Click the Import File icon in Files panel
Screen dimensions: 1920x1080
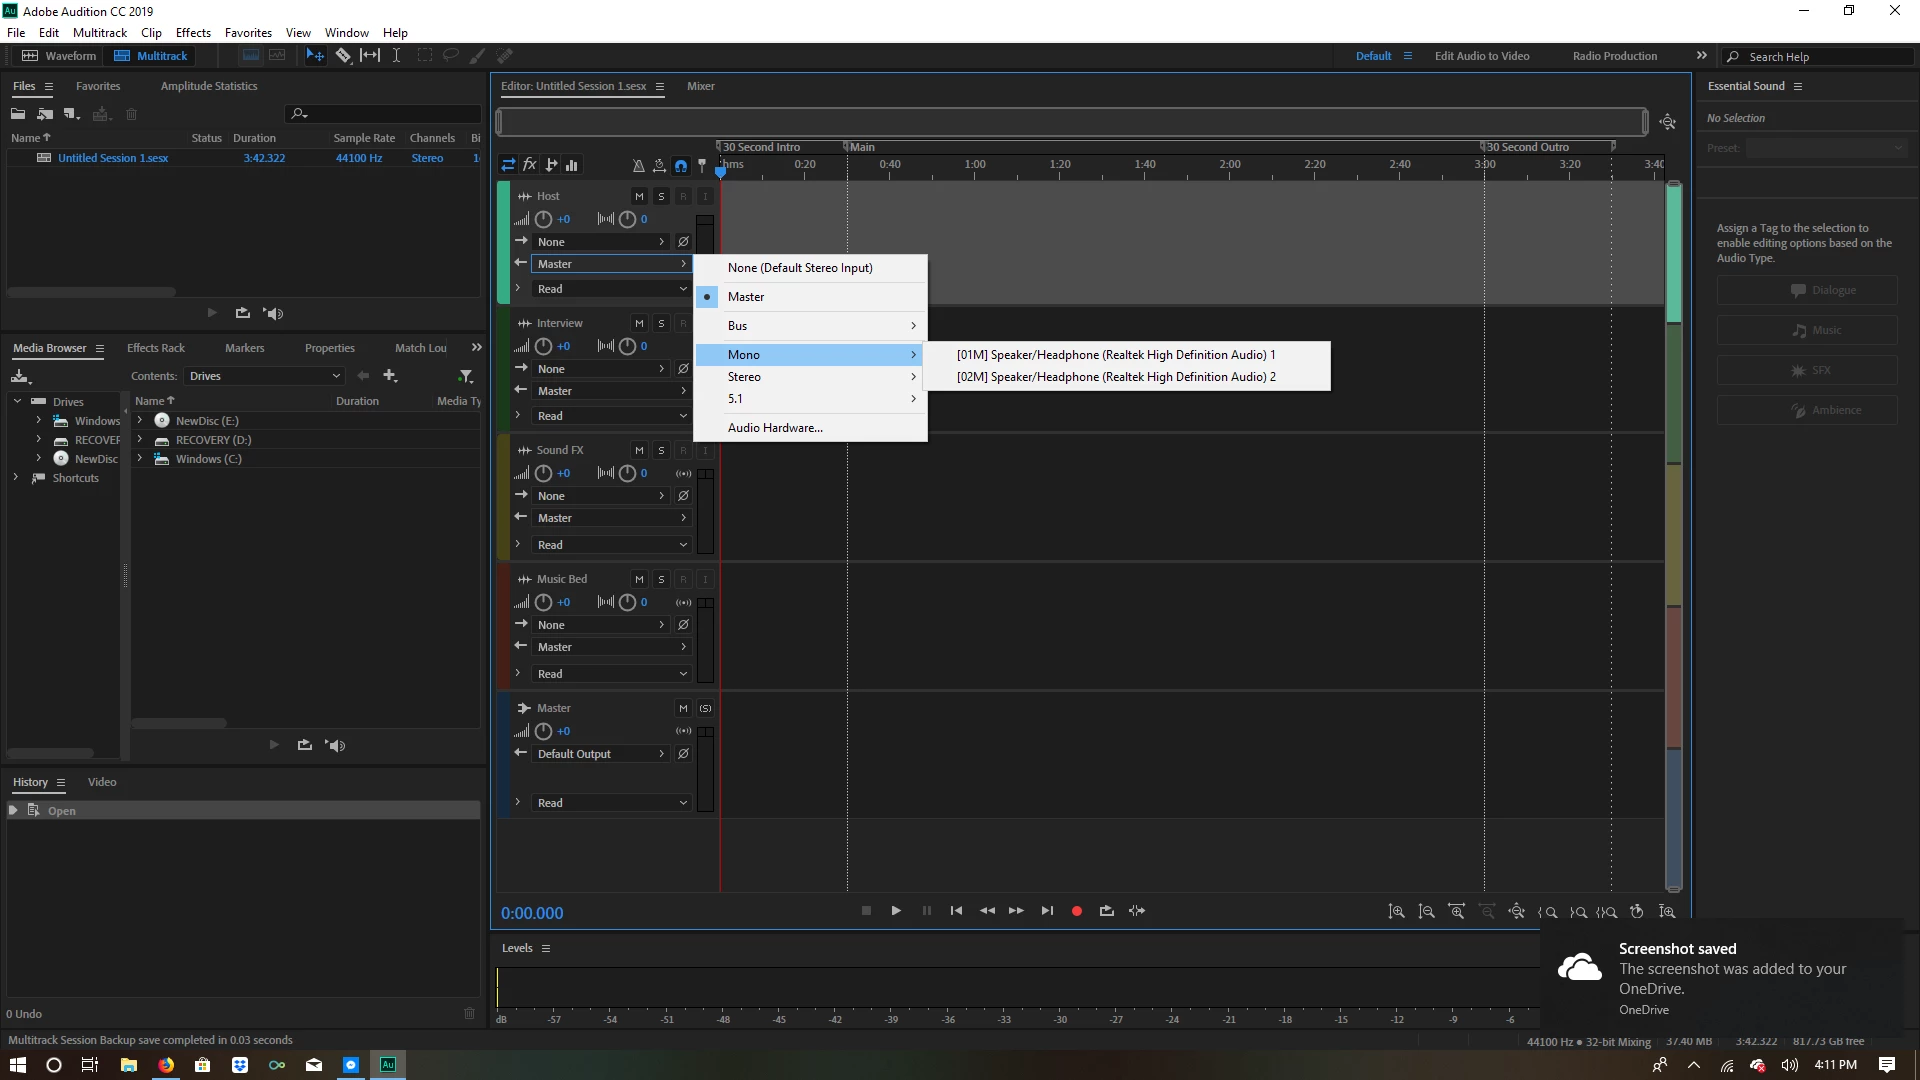[45, 114]
